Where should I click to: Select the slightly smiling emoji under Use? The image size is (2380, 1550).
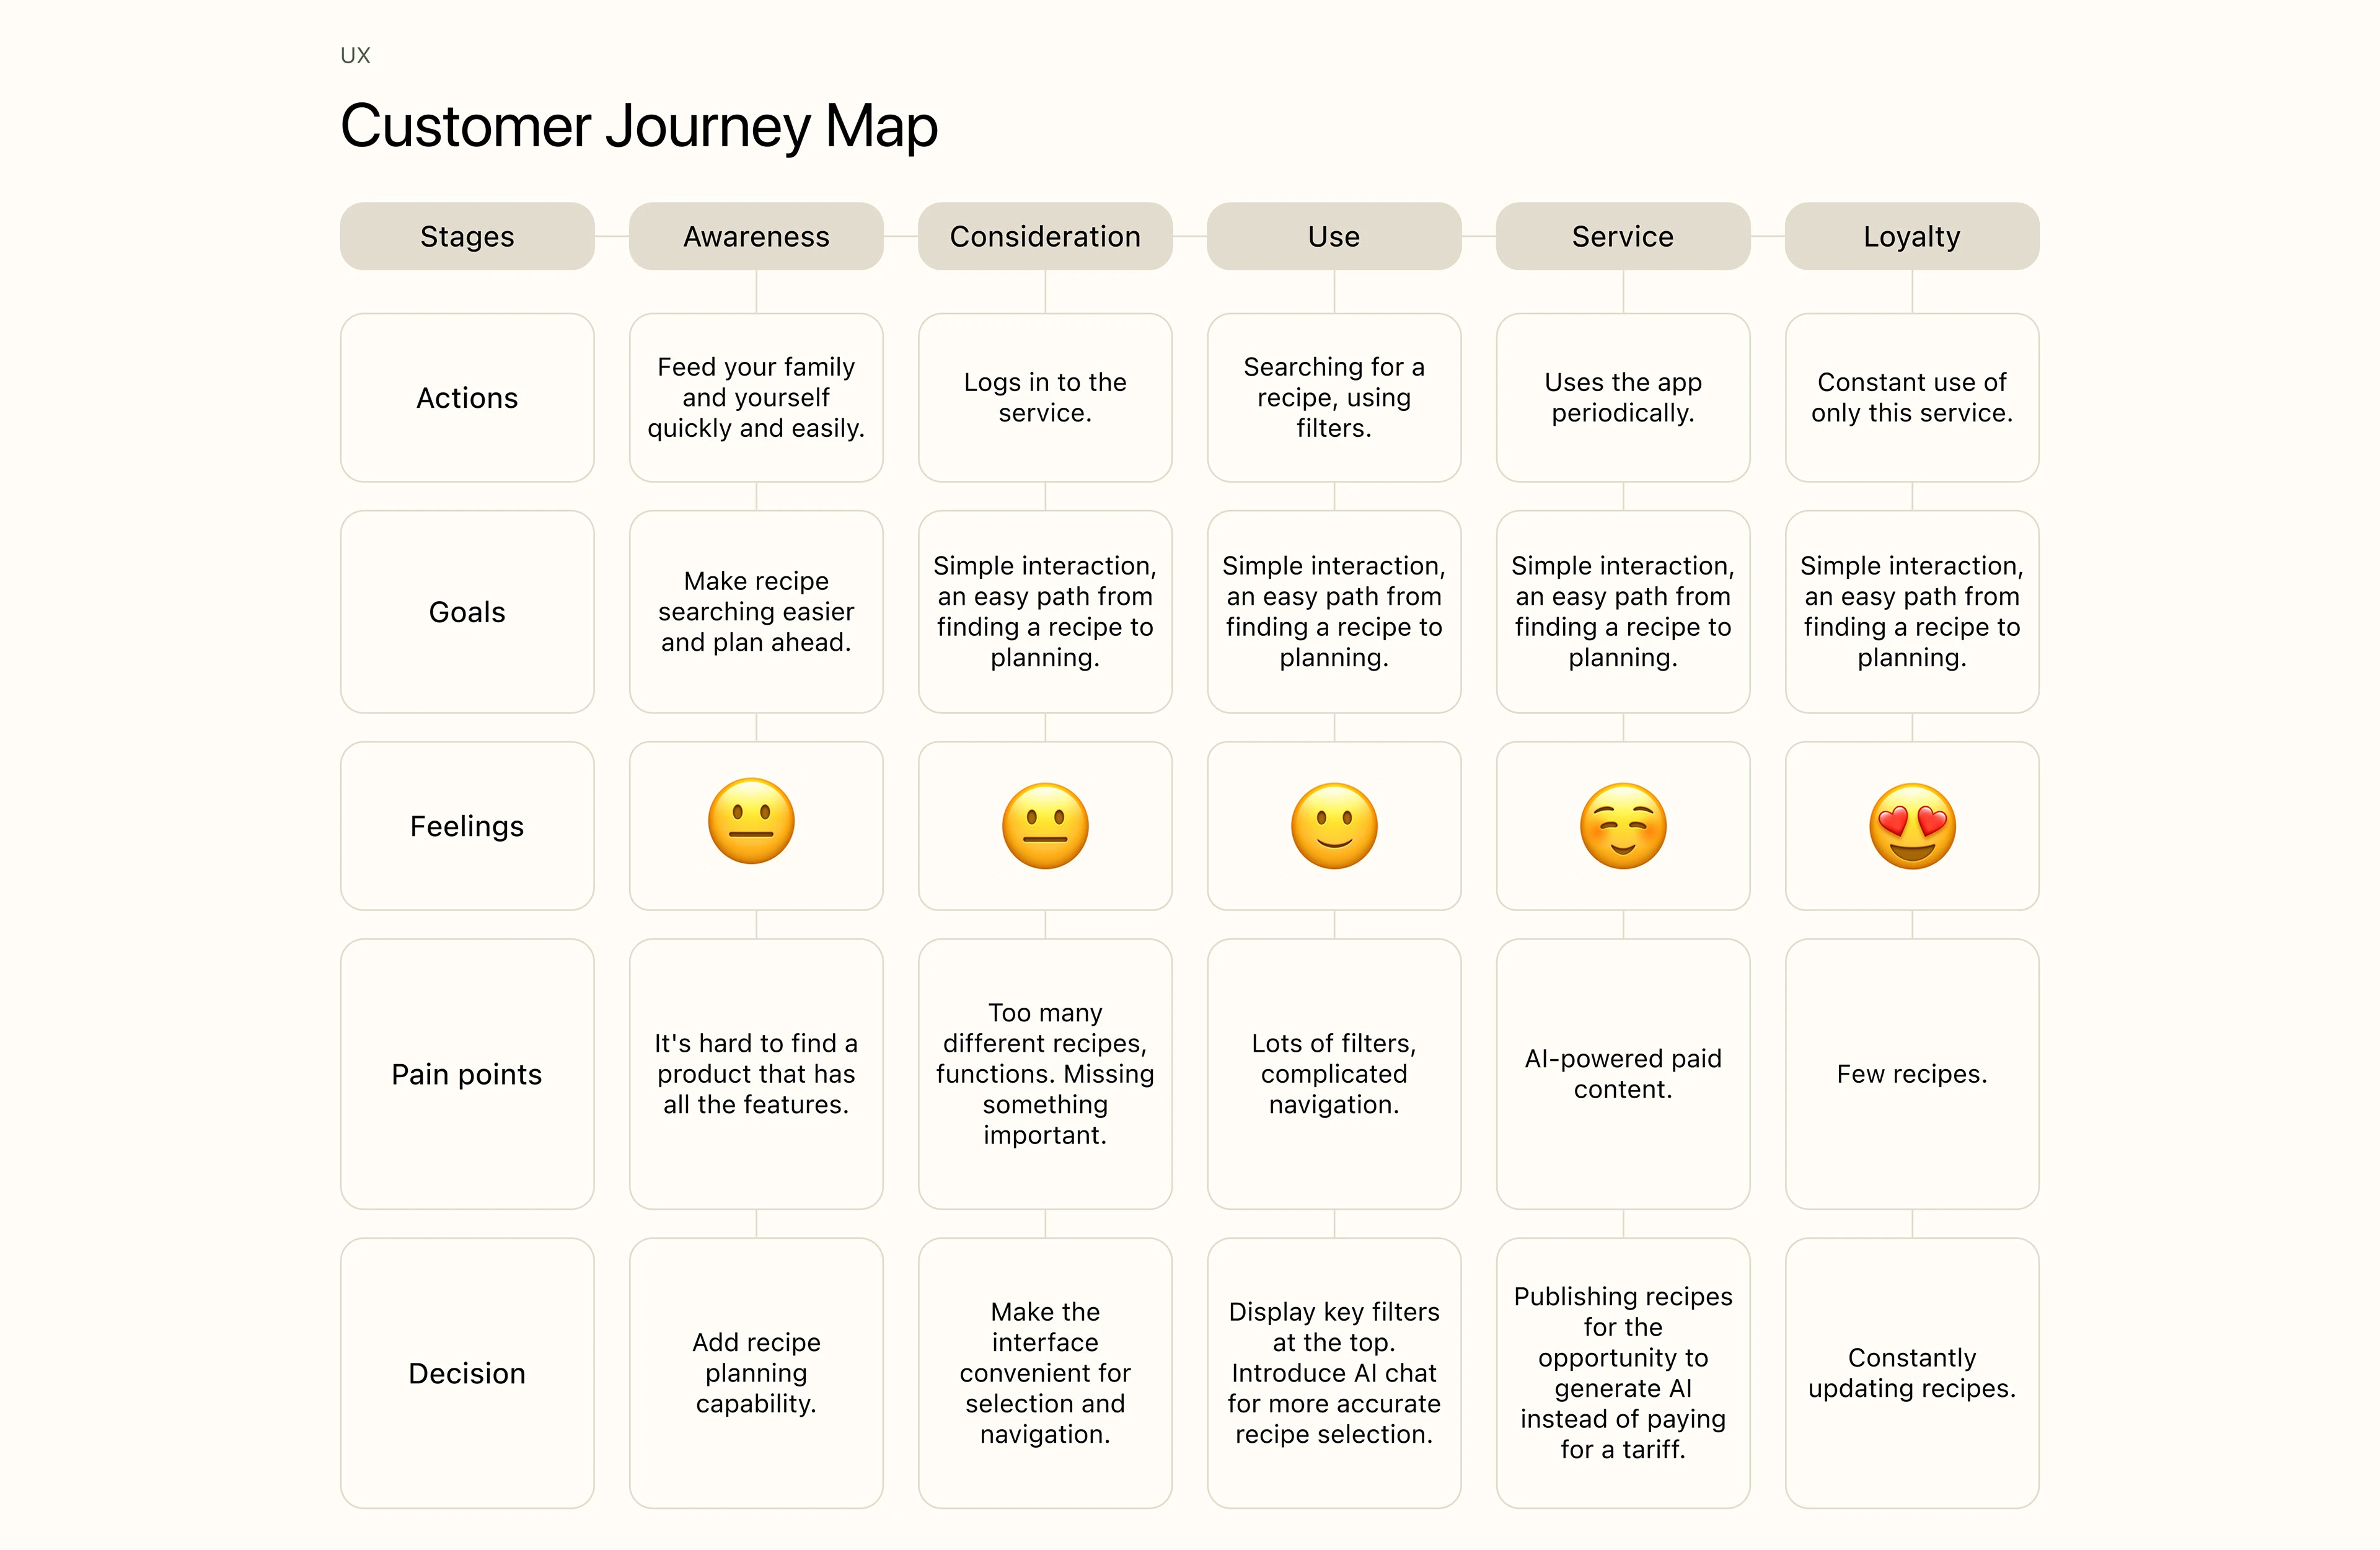click(1334, 826)
